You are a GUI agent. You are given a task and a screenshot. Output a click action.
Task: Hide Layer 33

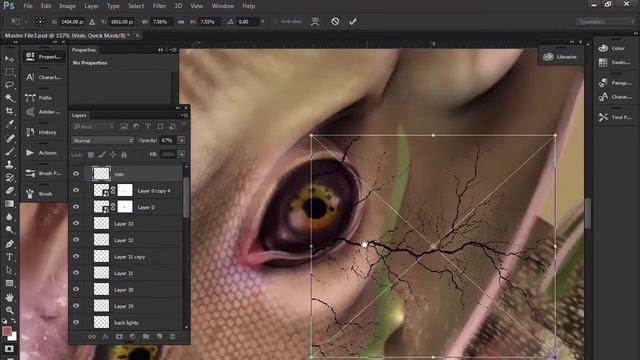[x=76, y=223]
